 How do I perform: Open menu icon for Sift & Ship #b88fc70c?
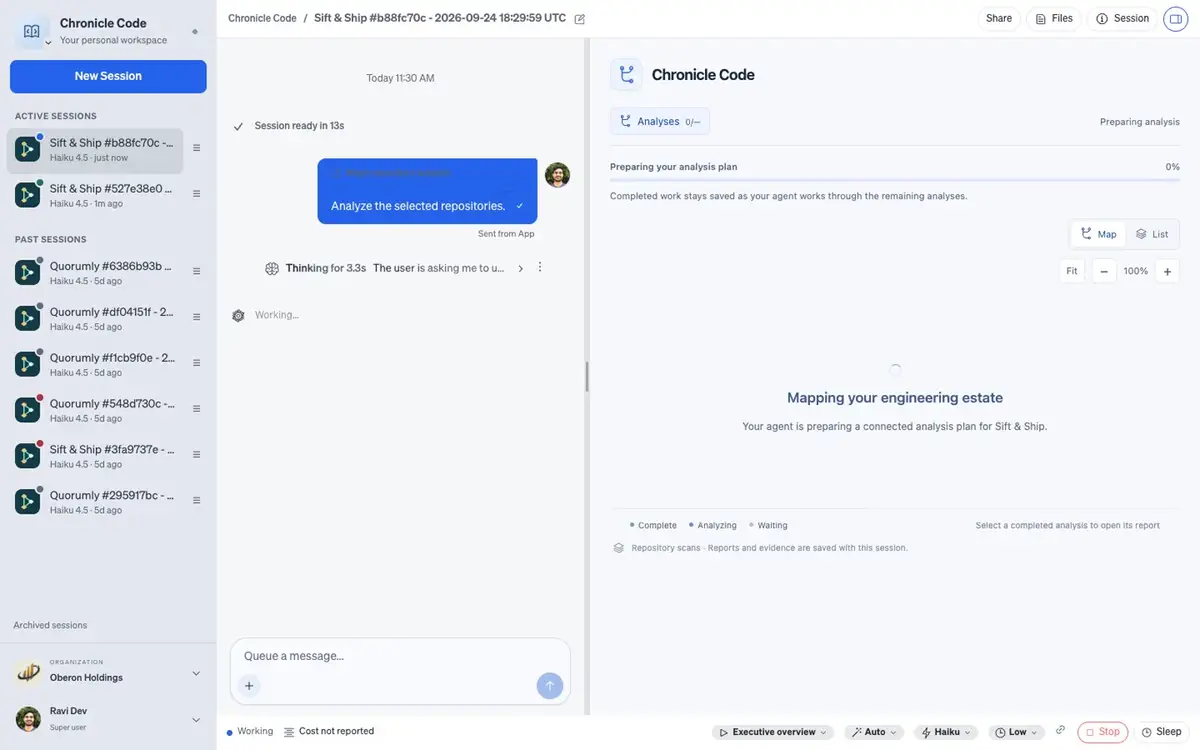click(197, 148)
